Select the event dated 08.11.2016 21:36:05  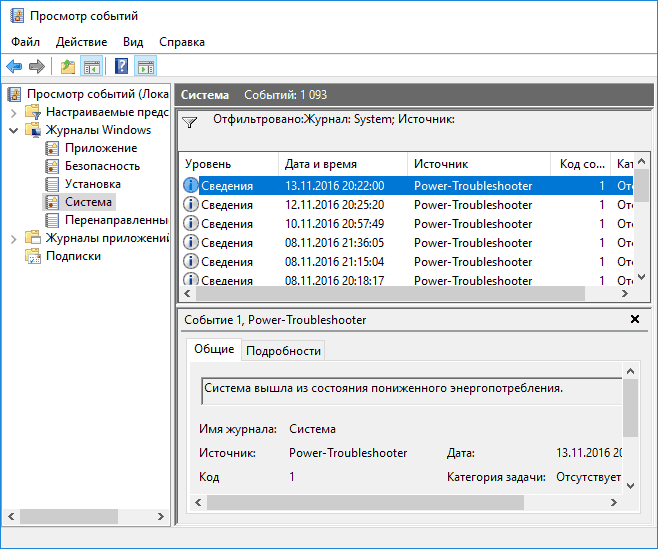407,242
